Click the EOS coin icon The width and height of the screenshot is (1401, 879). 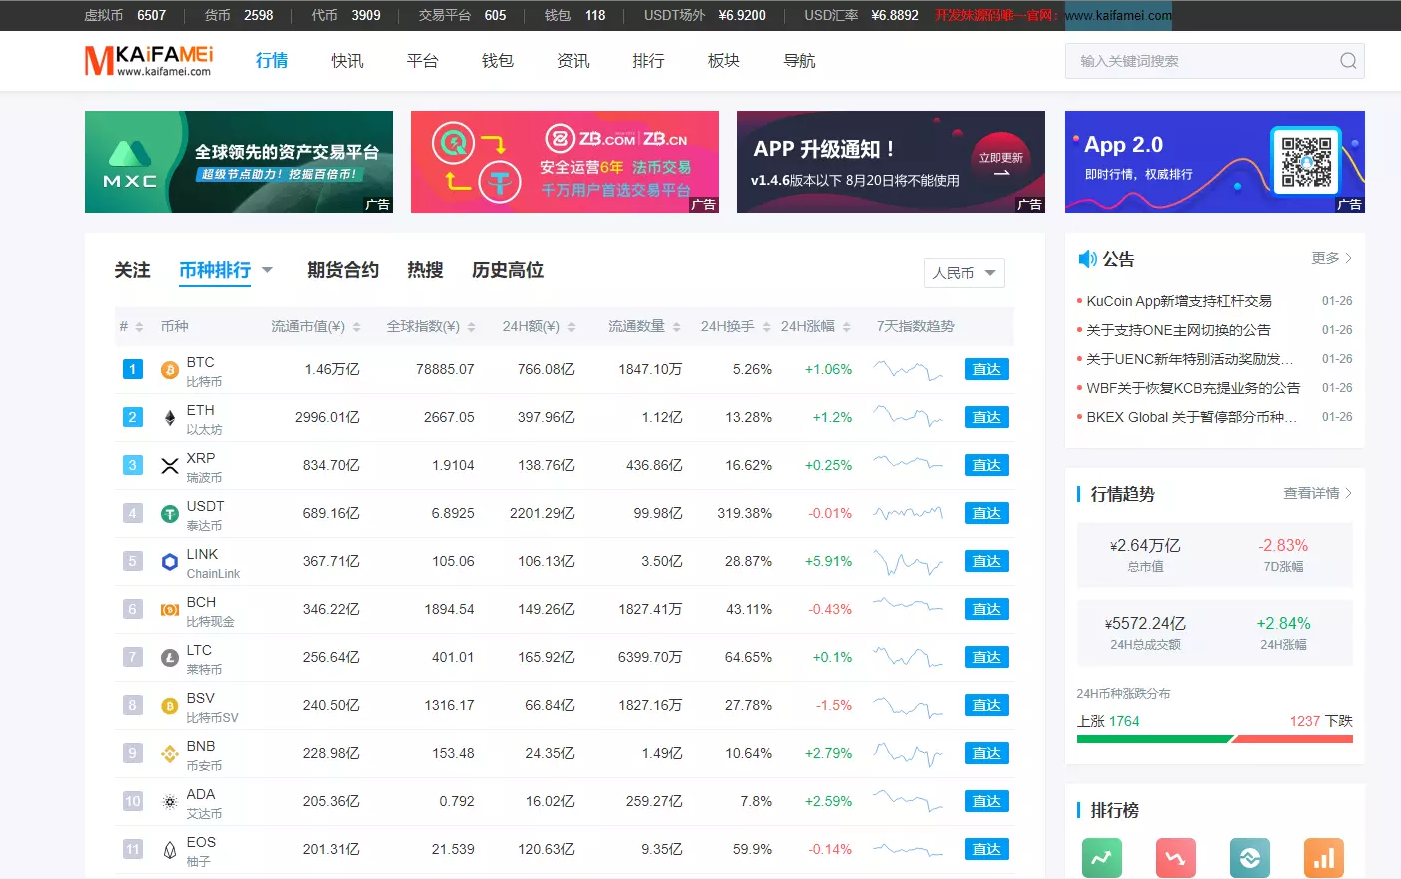pyautogui.click(x=170, y=850)
